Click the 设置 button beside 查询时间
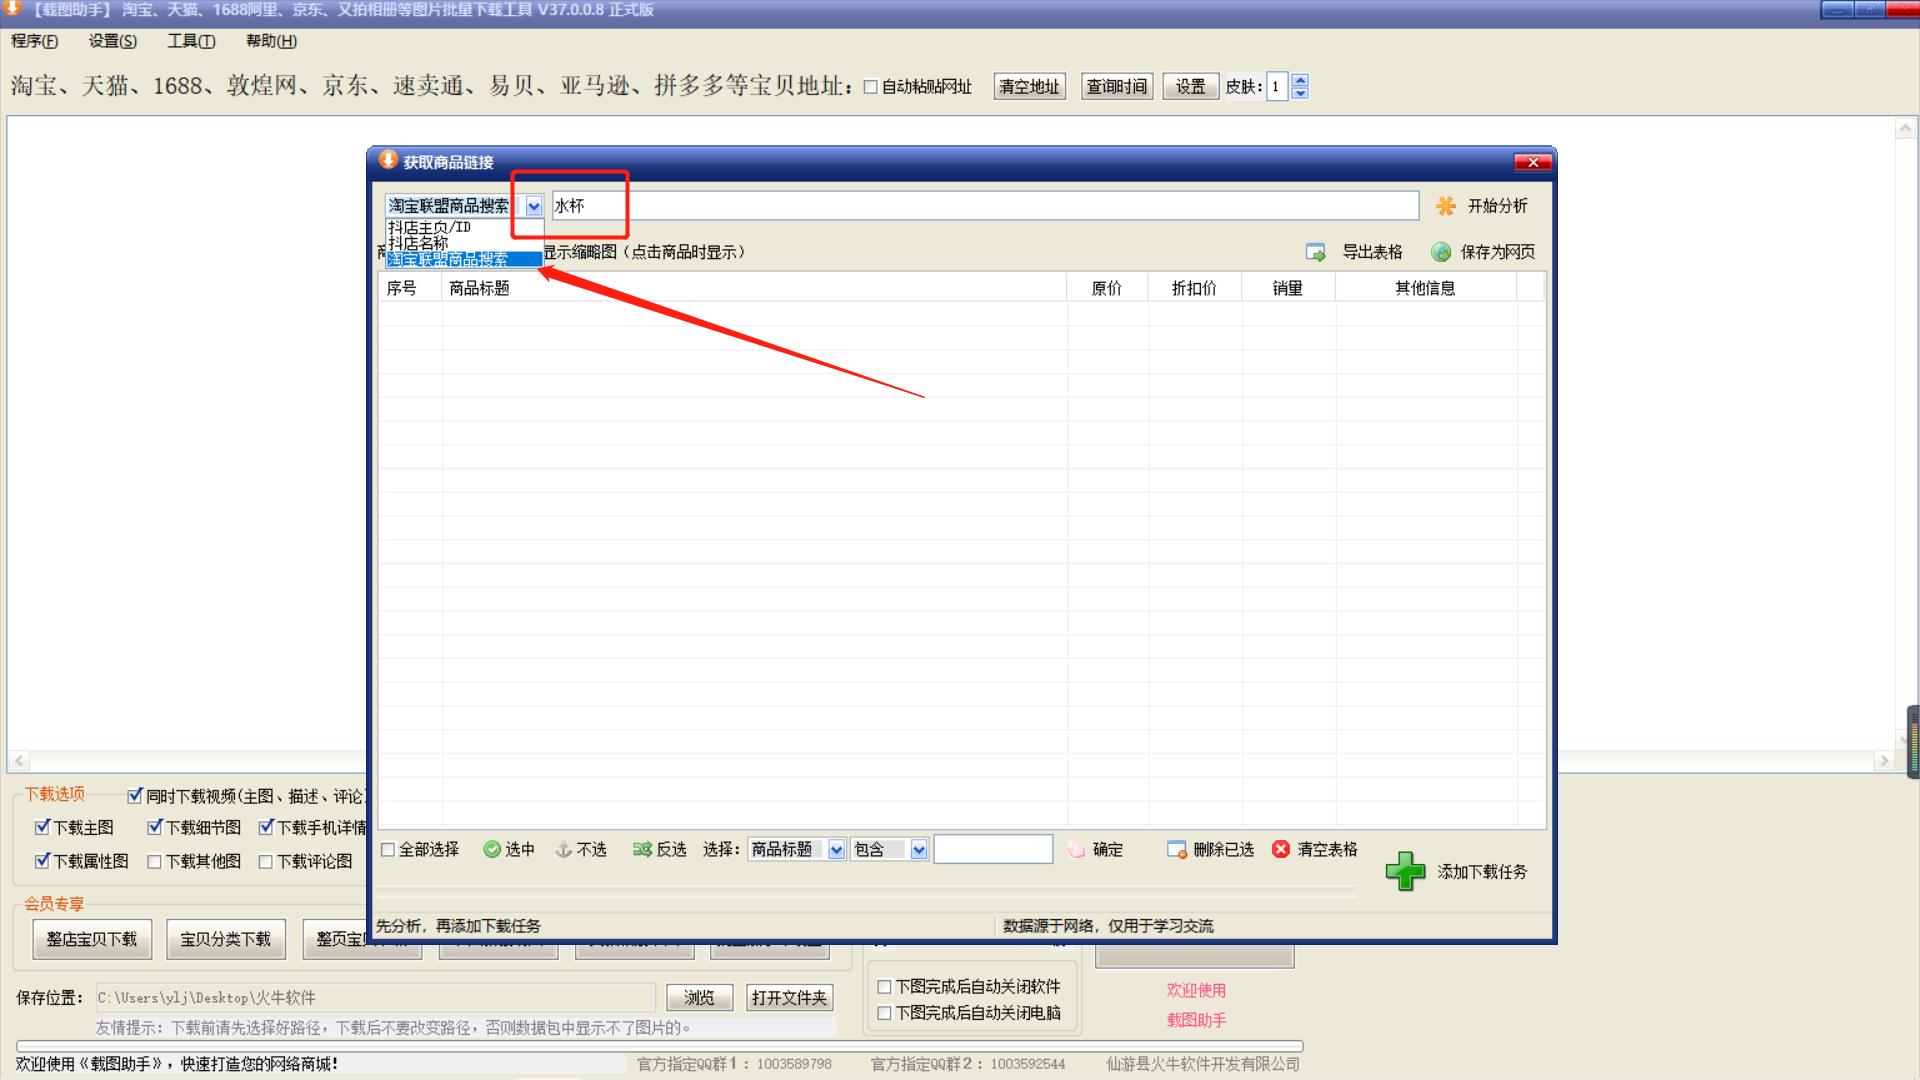 [1190, 87]
